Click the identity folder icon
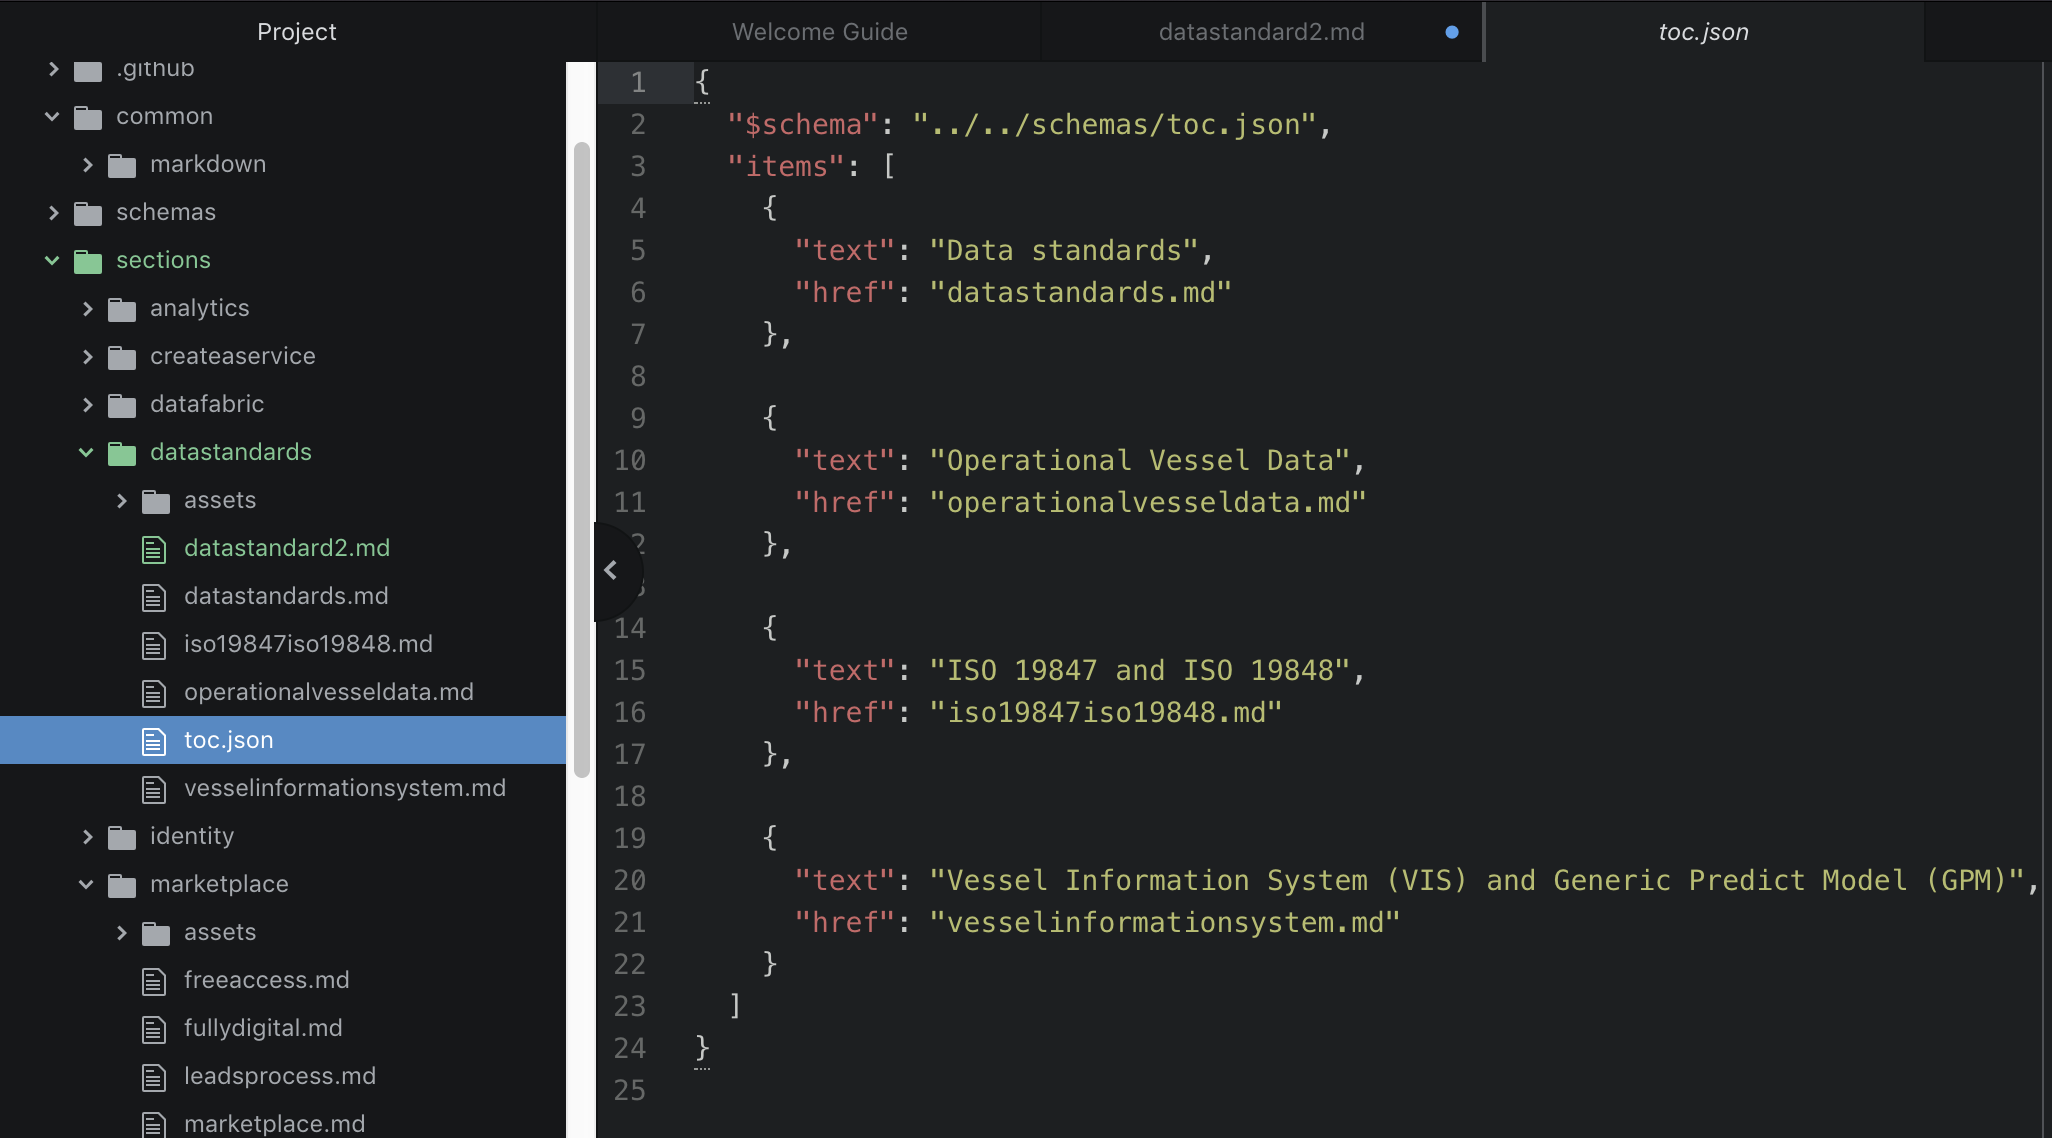2052x1138 pixels. pos(122,838)
